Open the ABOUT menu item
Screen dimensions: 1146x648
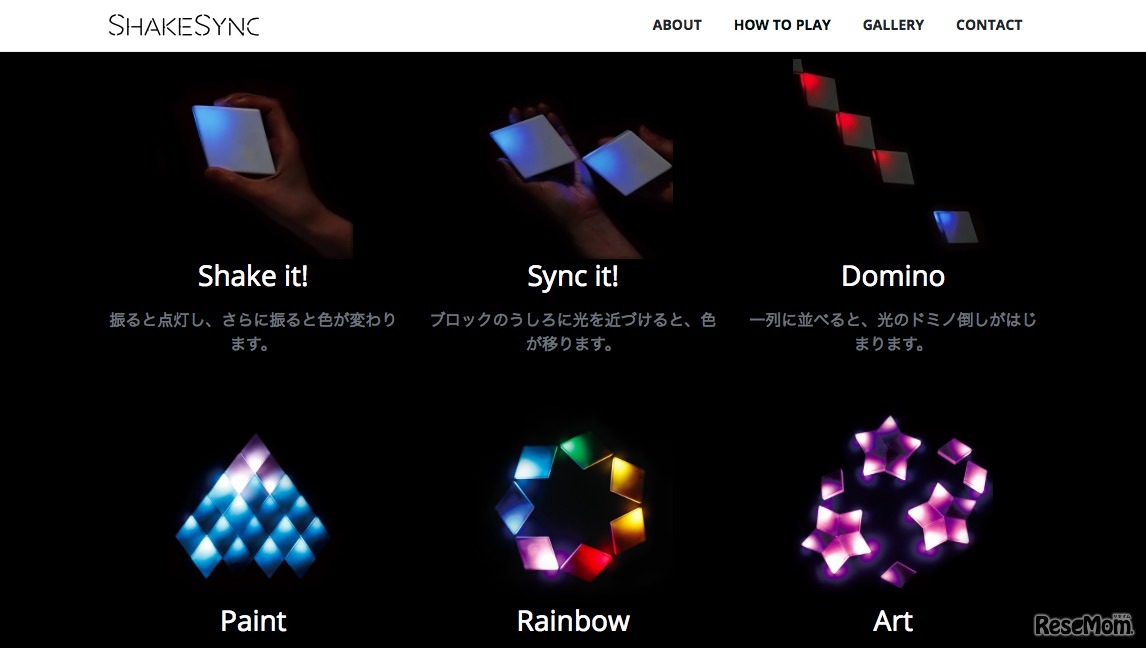677,25
